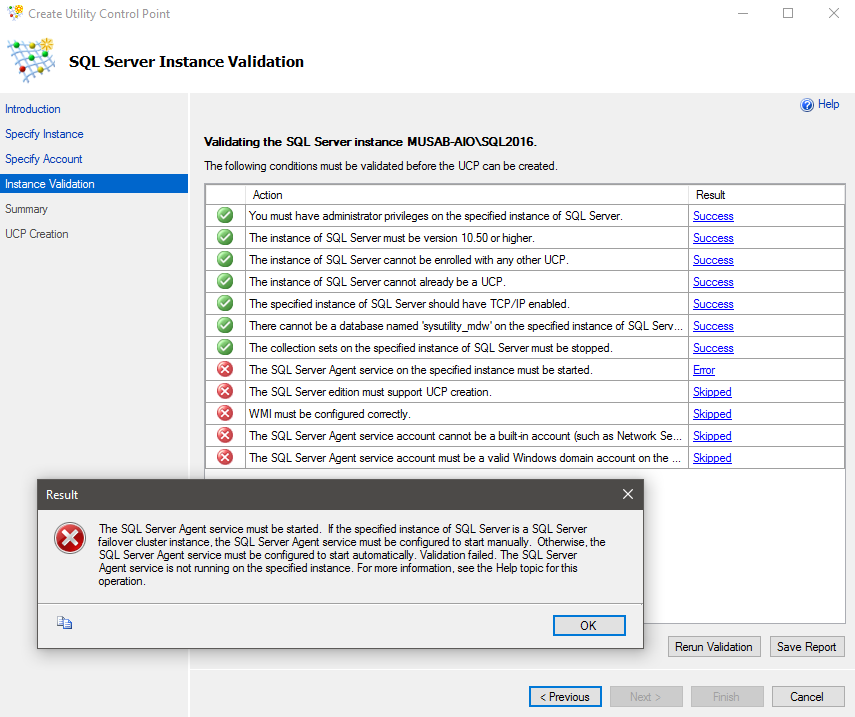
Task: Go to the Introduction wizard page
Action: [33, 109]
